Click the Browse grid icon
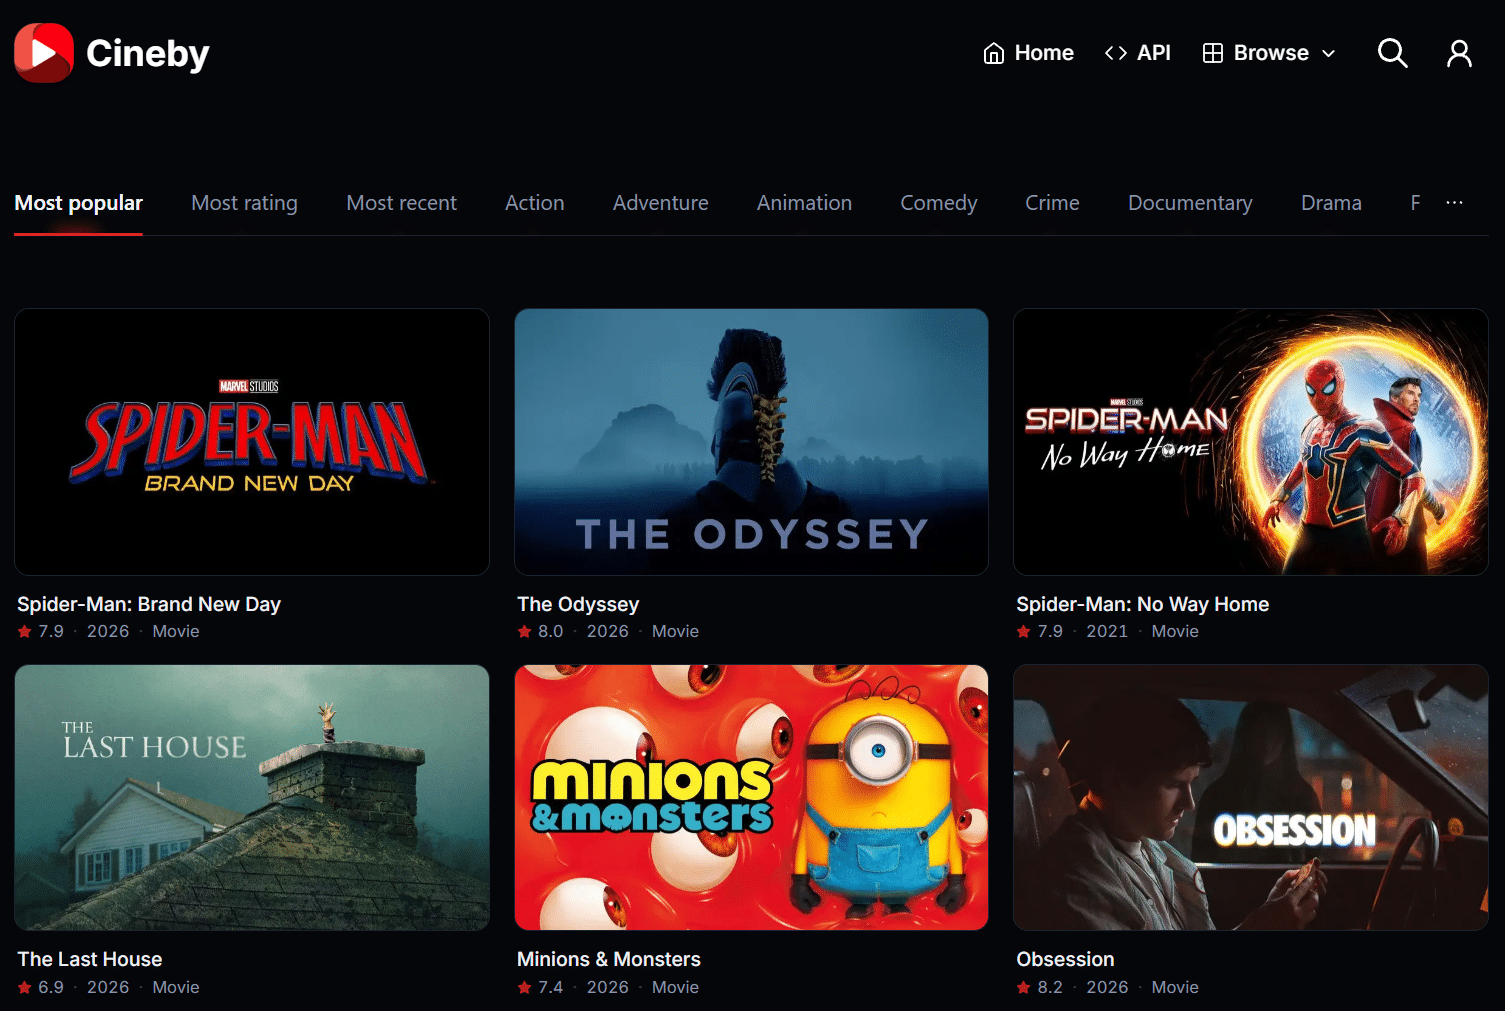 click(x=1213, y=53)
